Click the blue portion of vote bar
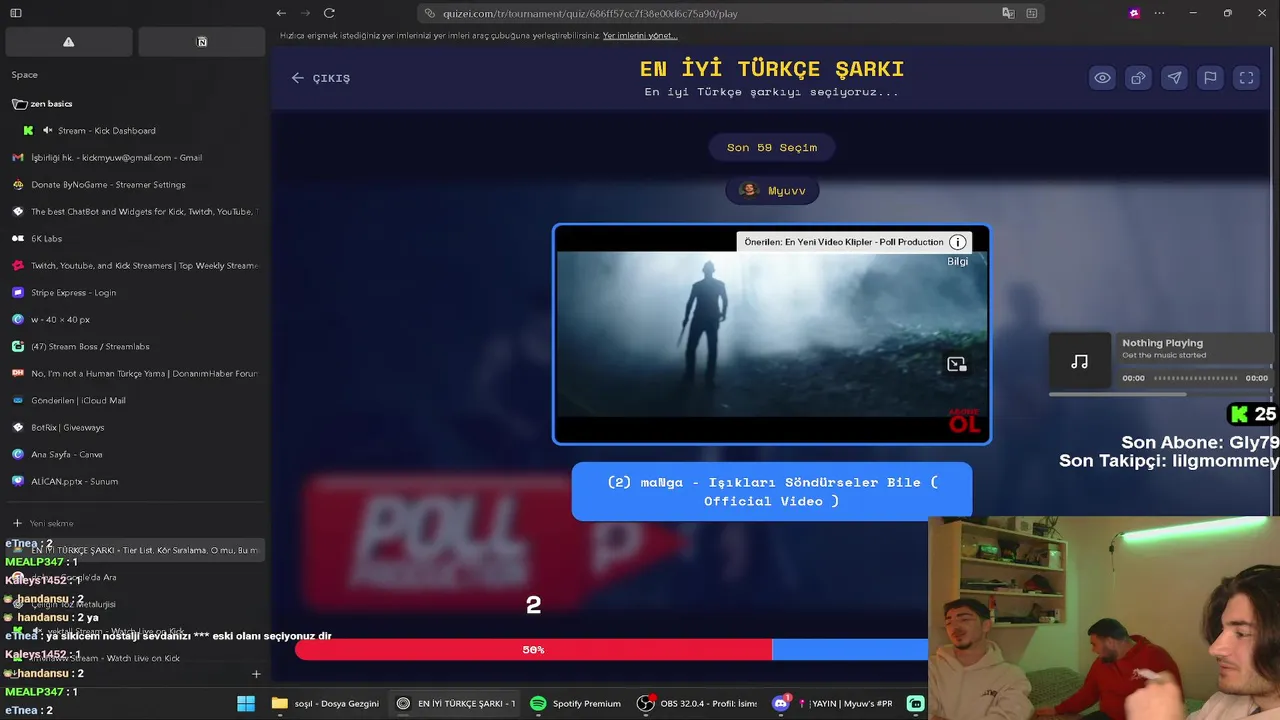The width and height of the screenshot is (1280, 720). 850,650
